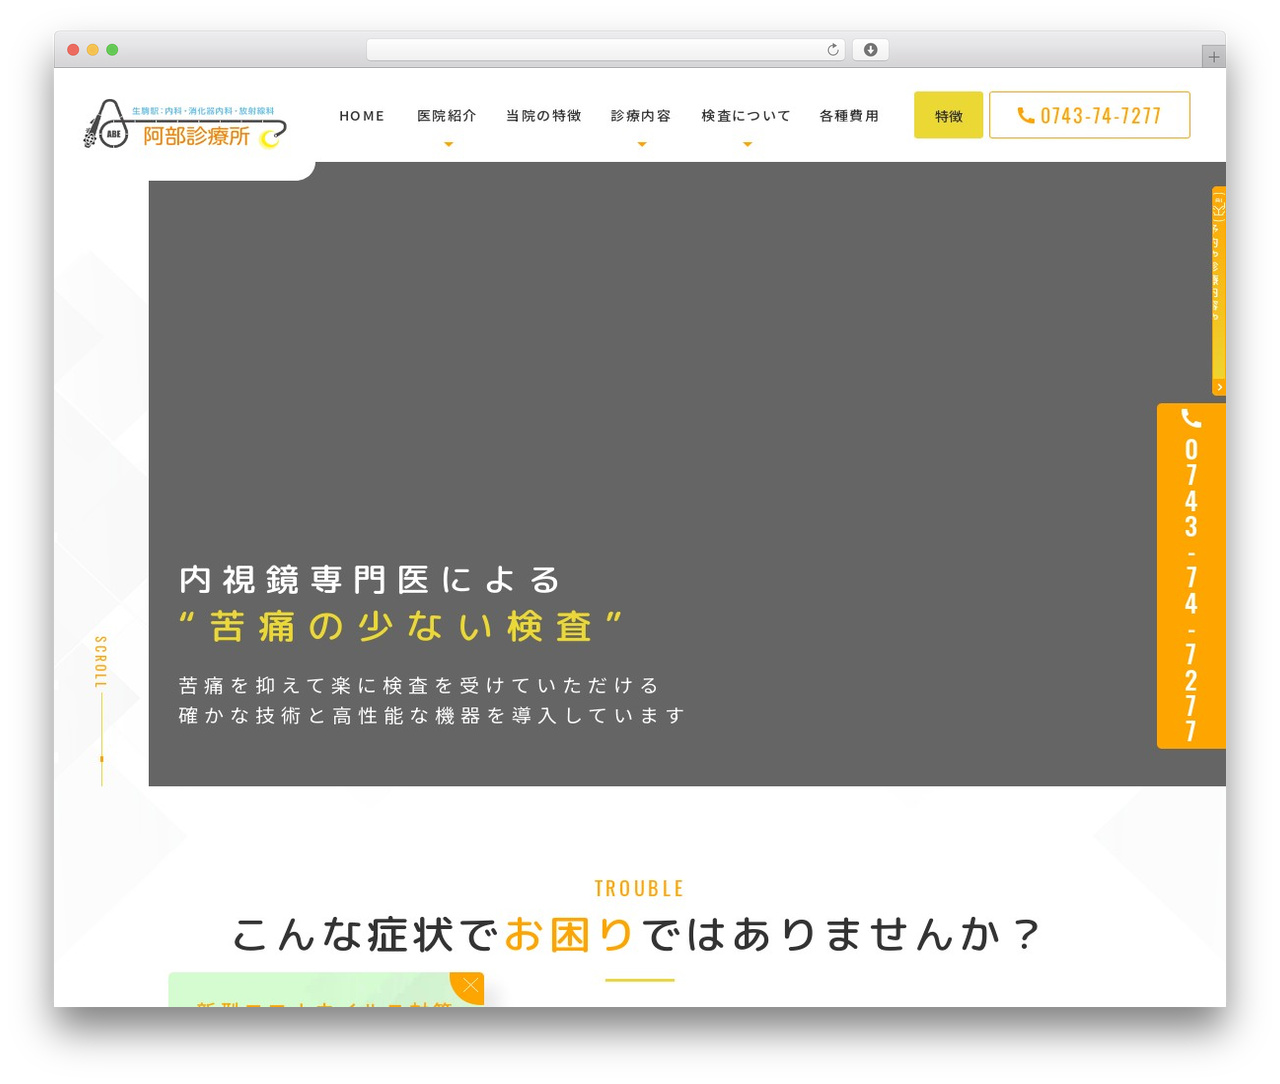Viewport: 1280px width, 1084px height.
Task: Reload the page using the refresh icon
Action: 833,50
